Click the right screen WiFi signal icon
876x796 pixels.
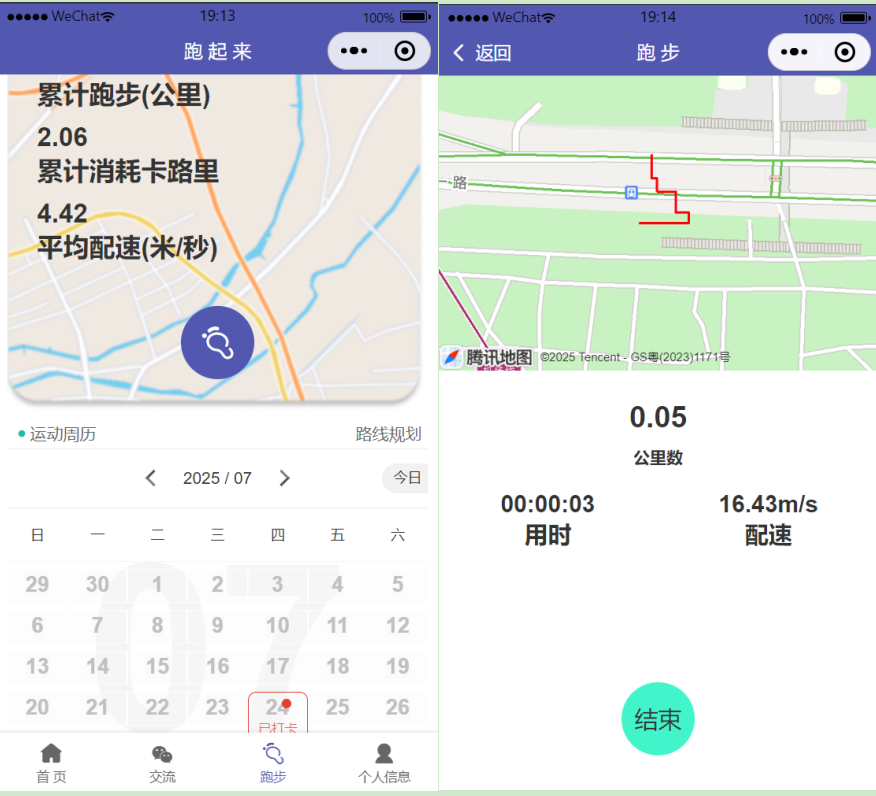tap(549, 18)
